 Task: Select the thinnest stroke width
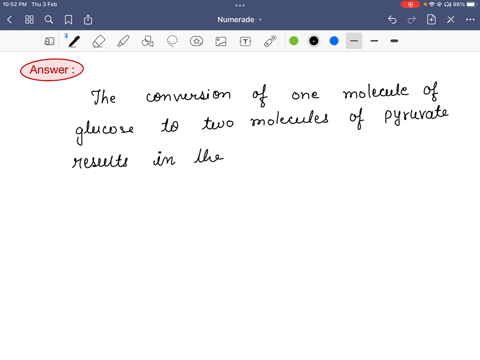click(354, 41)
